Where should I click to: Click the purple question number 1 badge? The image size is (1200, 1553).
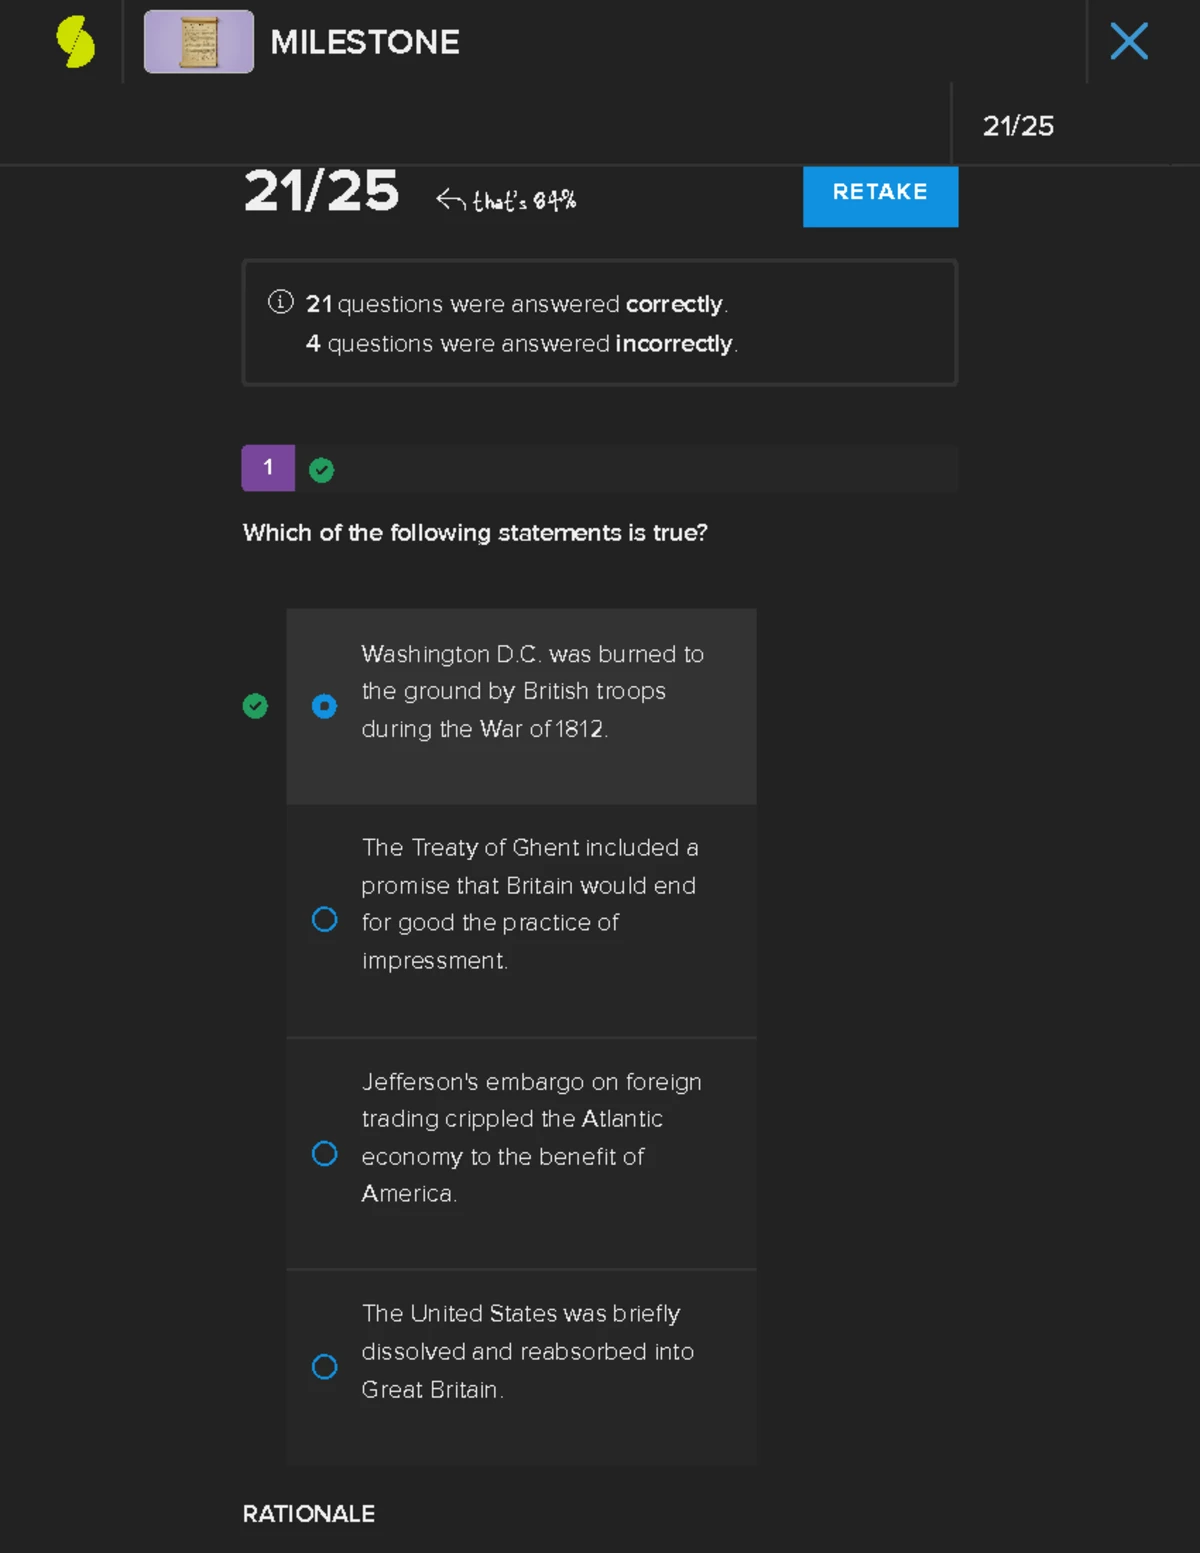point(267,467)
